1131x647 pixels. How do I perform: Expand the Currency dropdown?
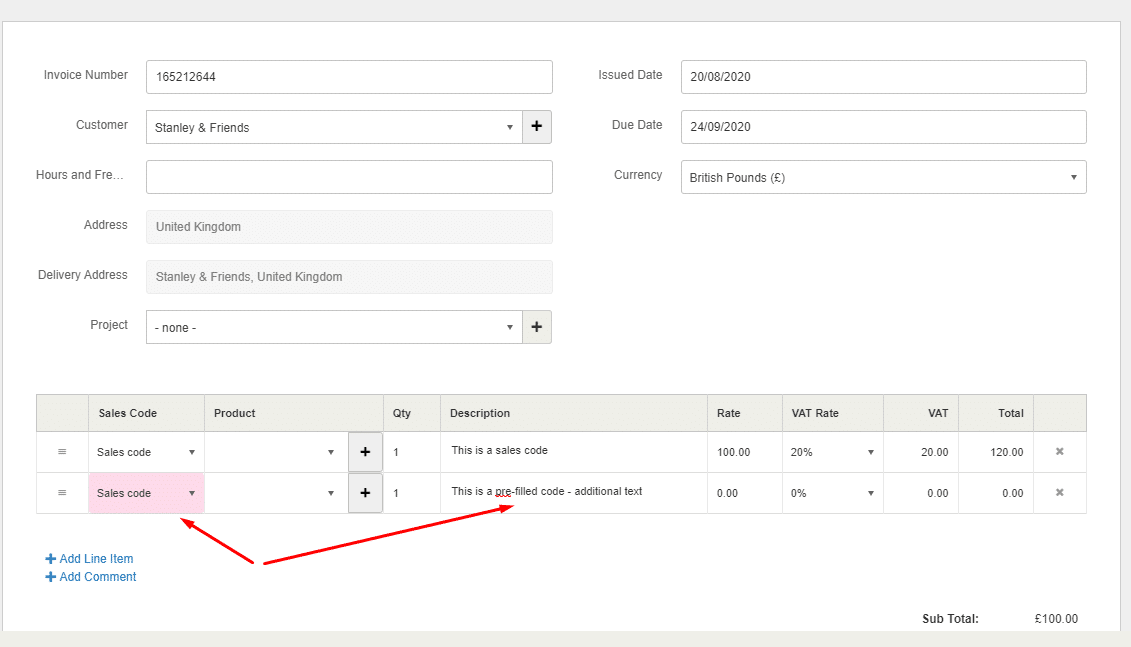coord(883,177)
